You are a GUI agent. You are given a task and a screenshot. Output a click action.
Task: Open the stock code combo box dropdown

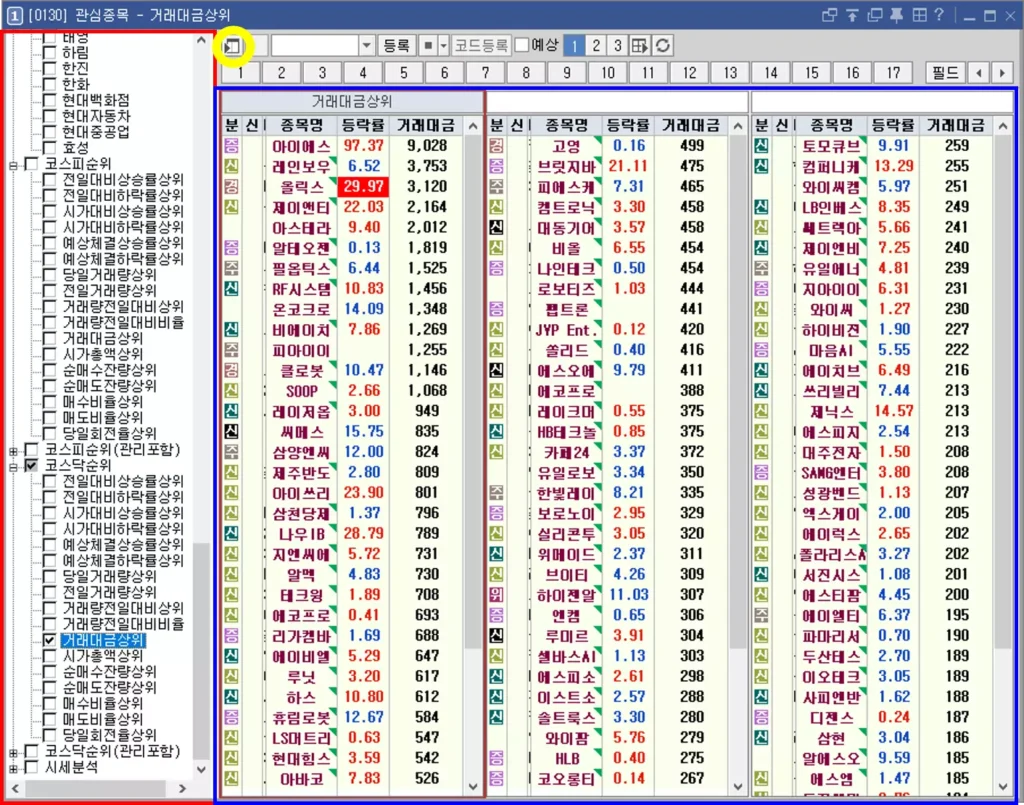point(366,46)
